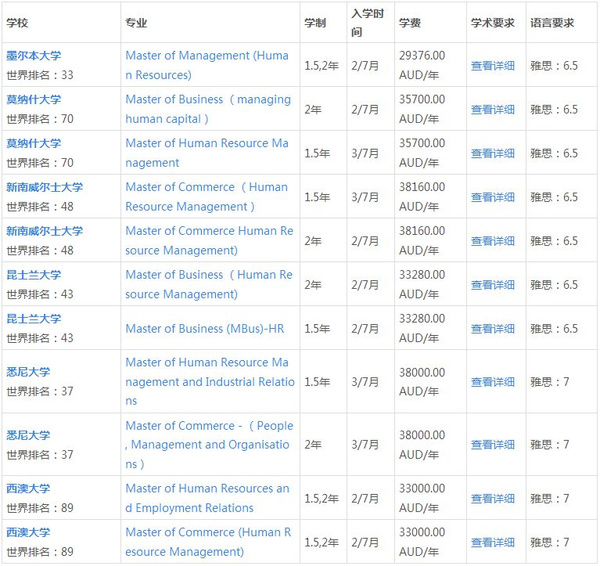The image size is (600, 566).
Task: Open 西澳大学 Master of Commerce (Human Resource Management)
Action: [x=209, y=542]
